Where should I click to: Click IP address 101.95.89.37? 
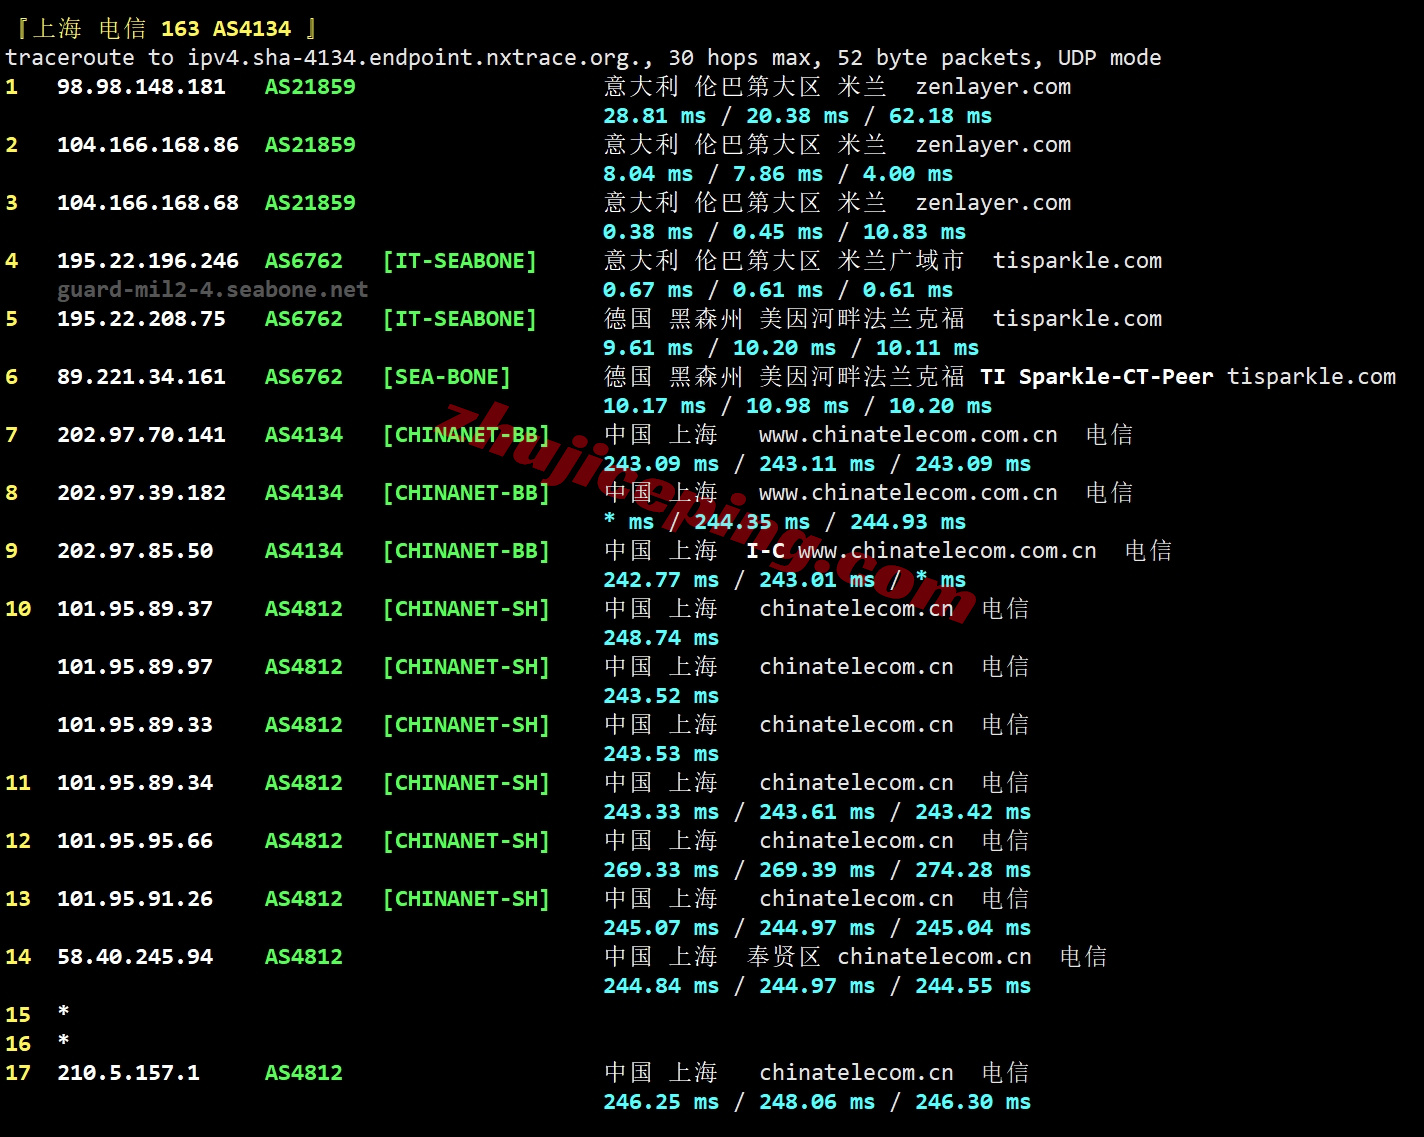(x=135, y=609)
